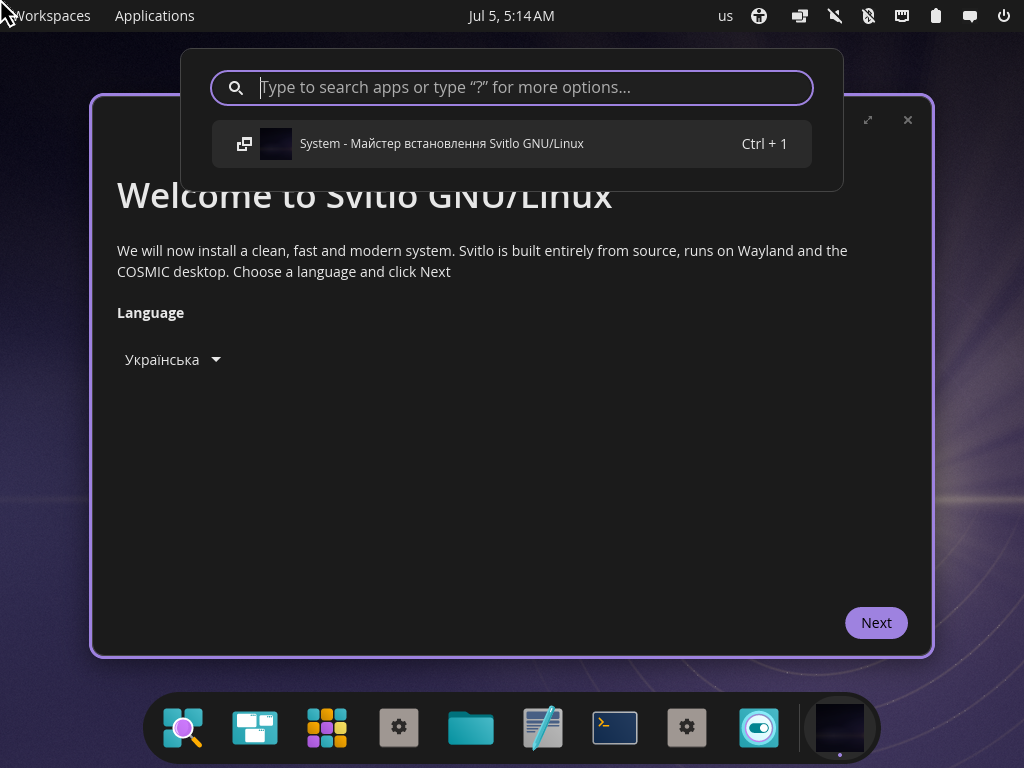Open the disabled Bluetooth applet
The image size is (1024, 768).
pos(868,16)
